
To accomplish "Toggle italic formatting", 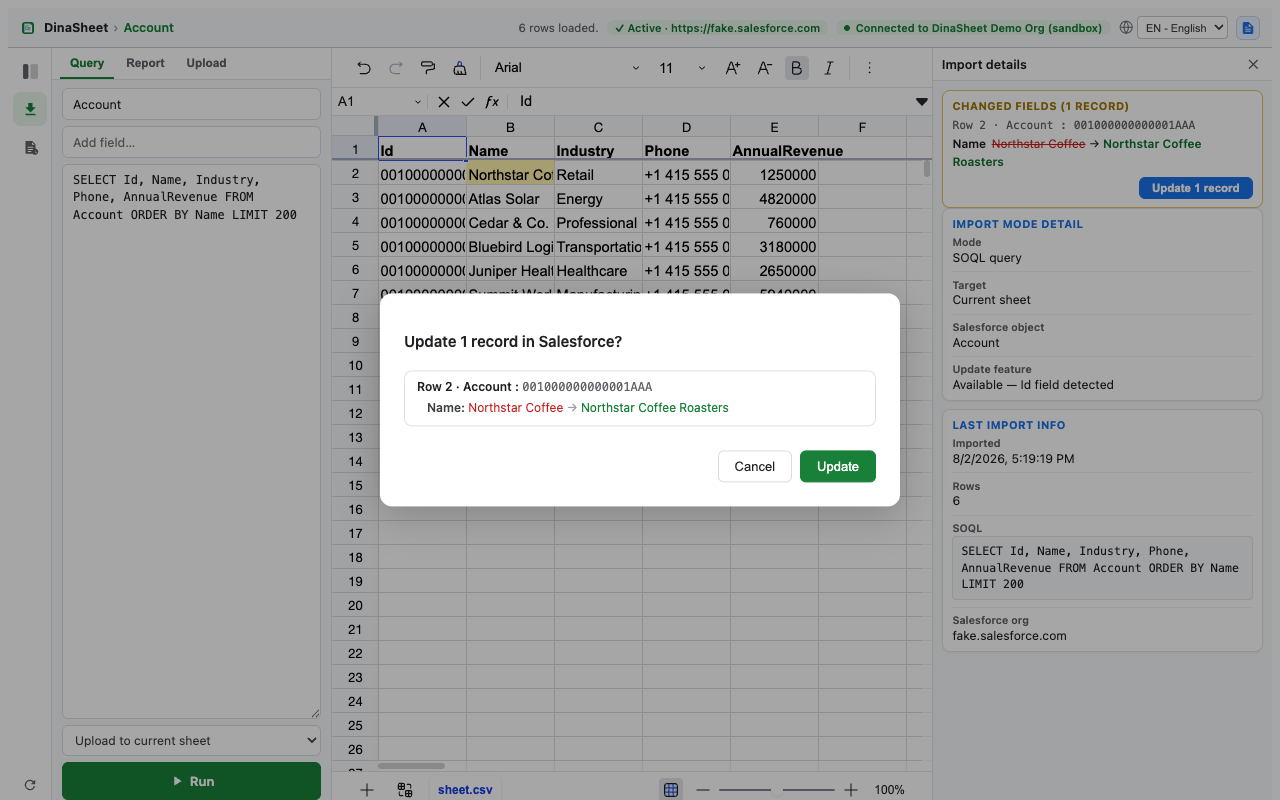I will click(829, 68).
